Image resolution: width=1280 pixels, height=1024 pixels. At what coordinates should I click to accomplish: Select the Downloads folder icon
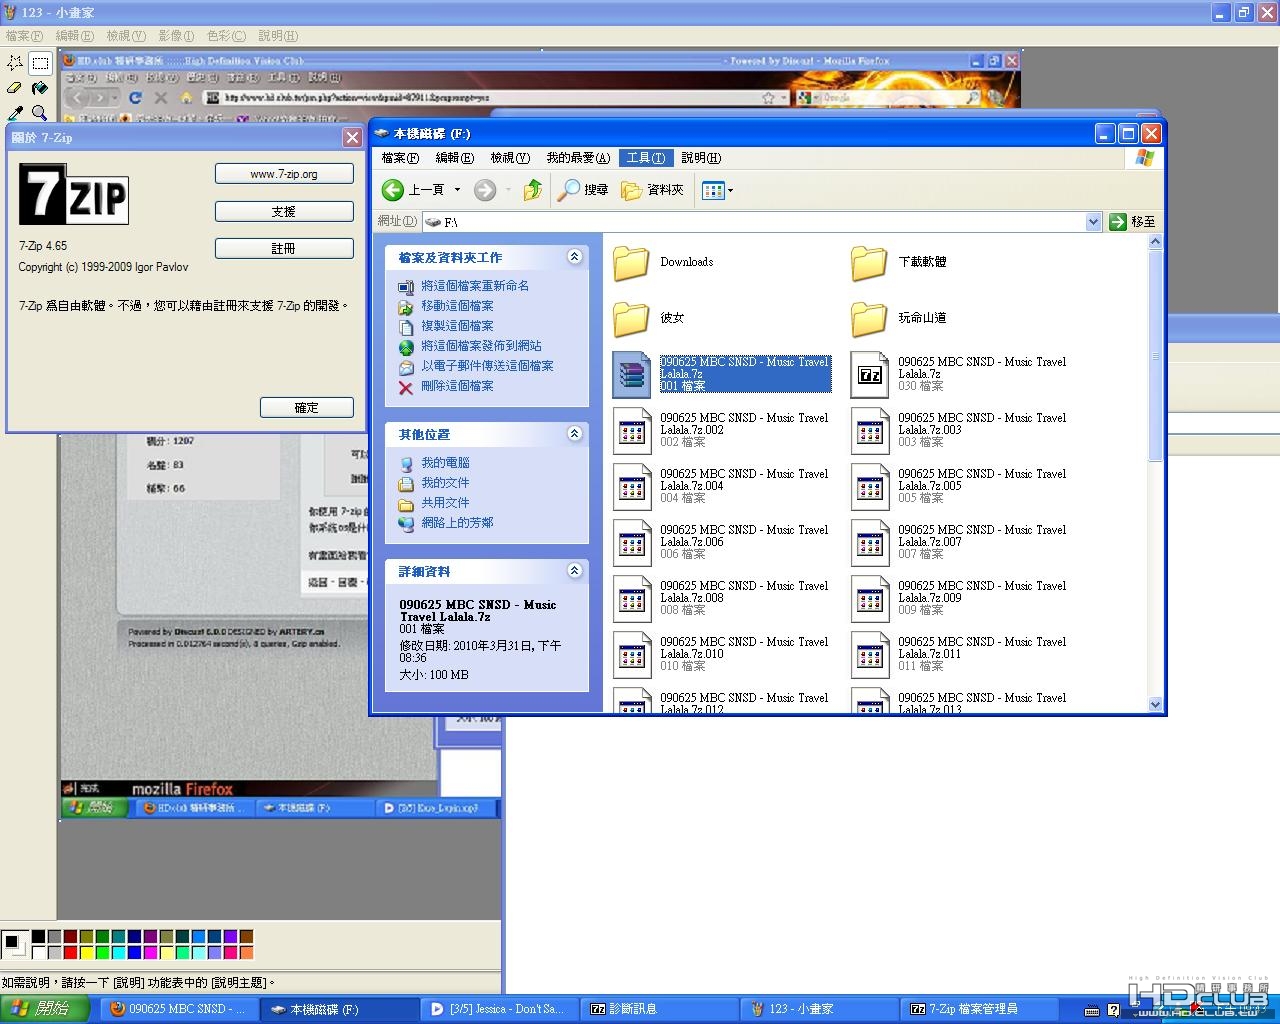[x=632, y=263]
